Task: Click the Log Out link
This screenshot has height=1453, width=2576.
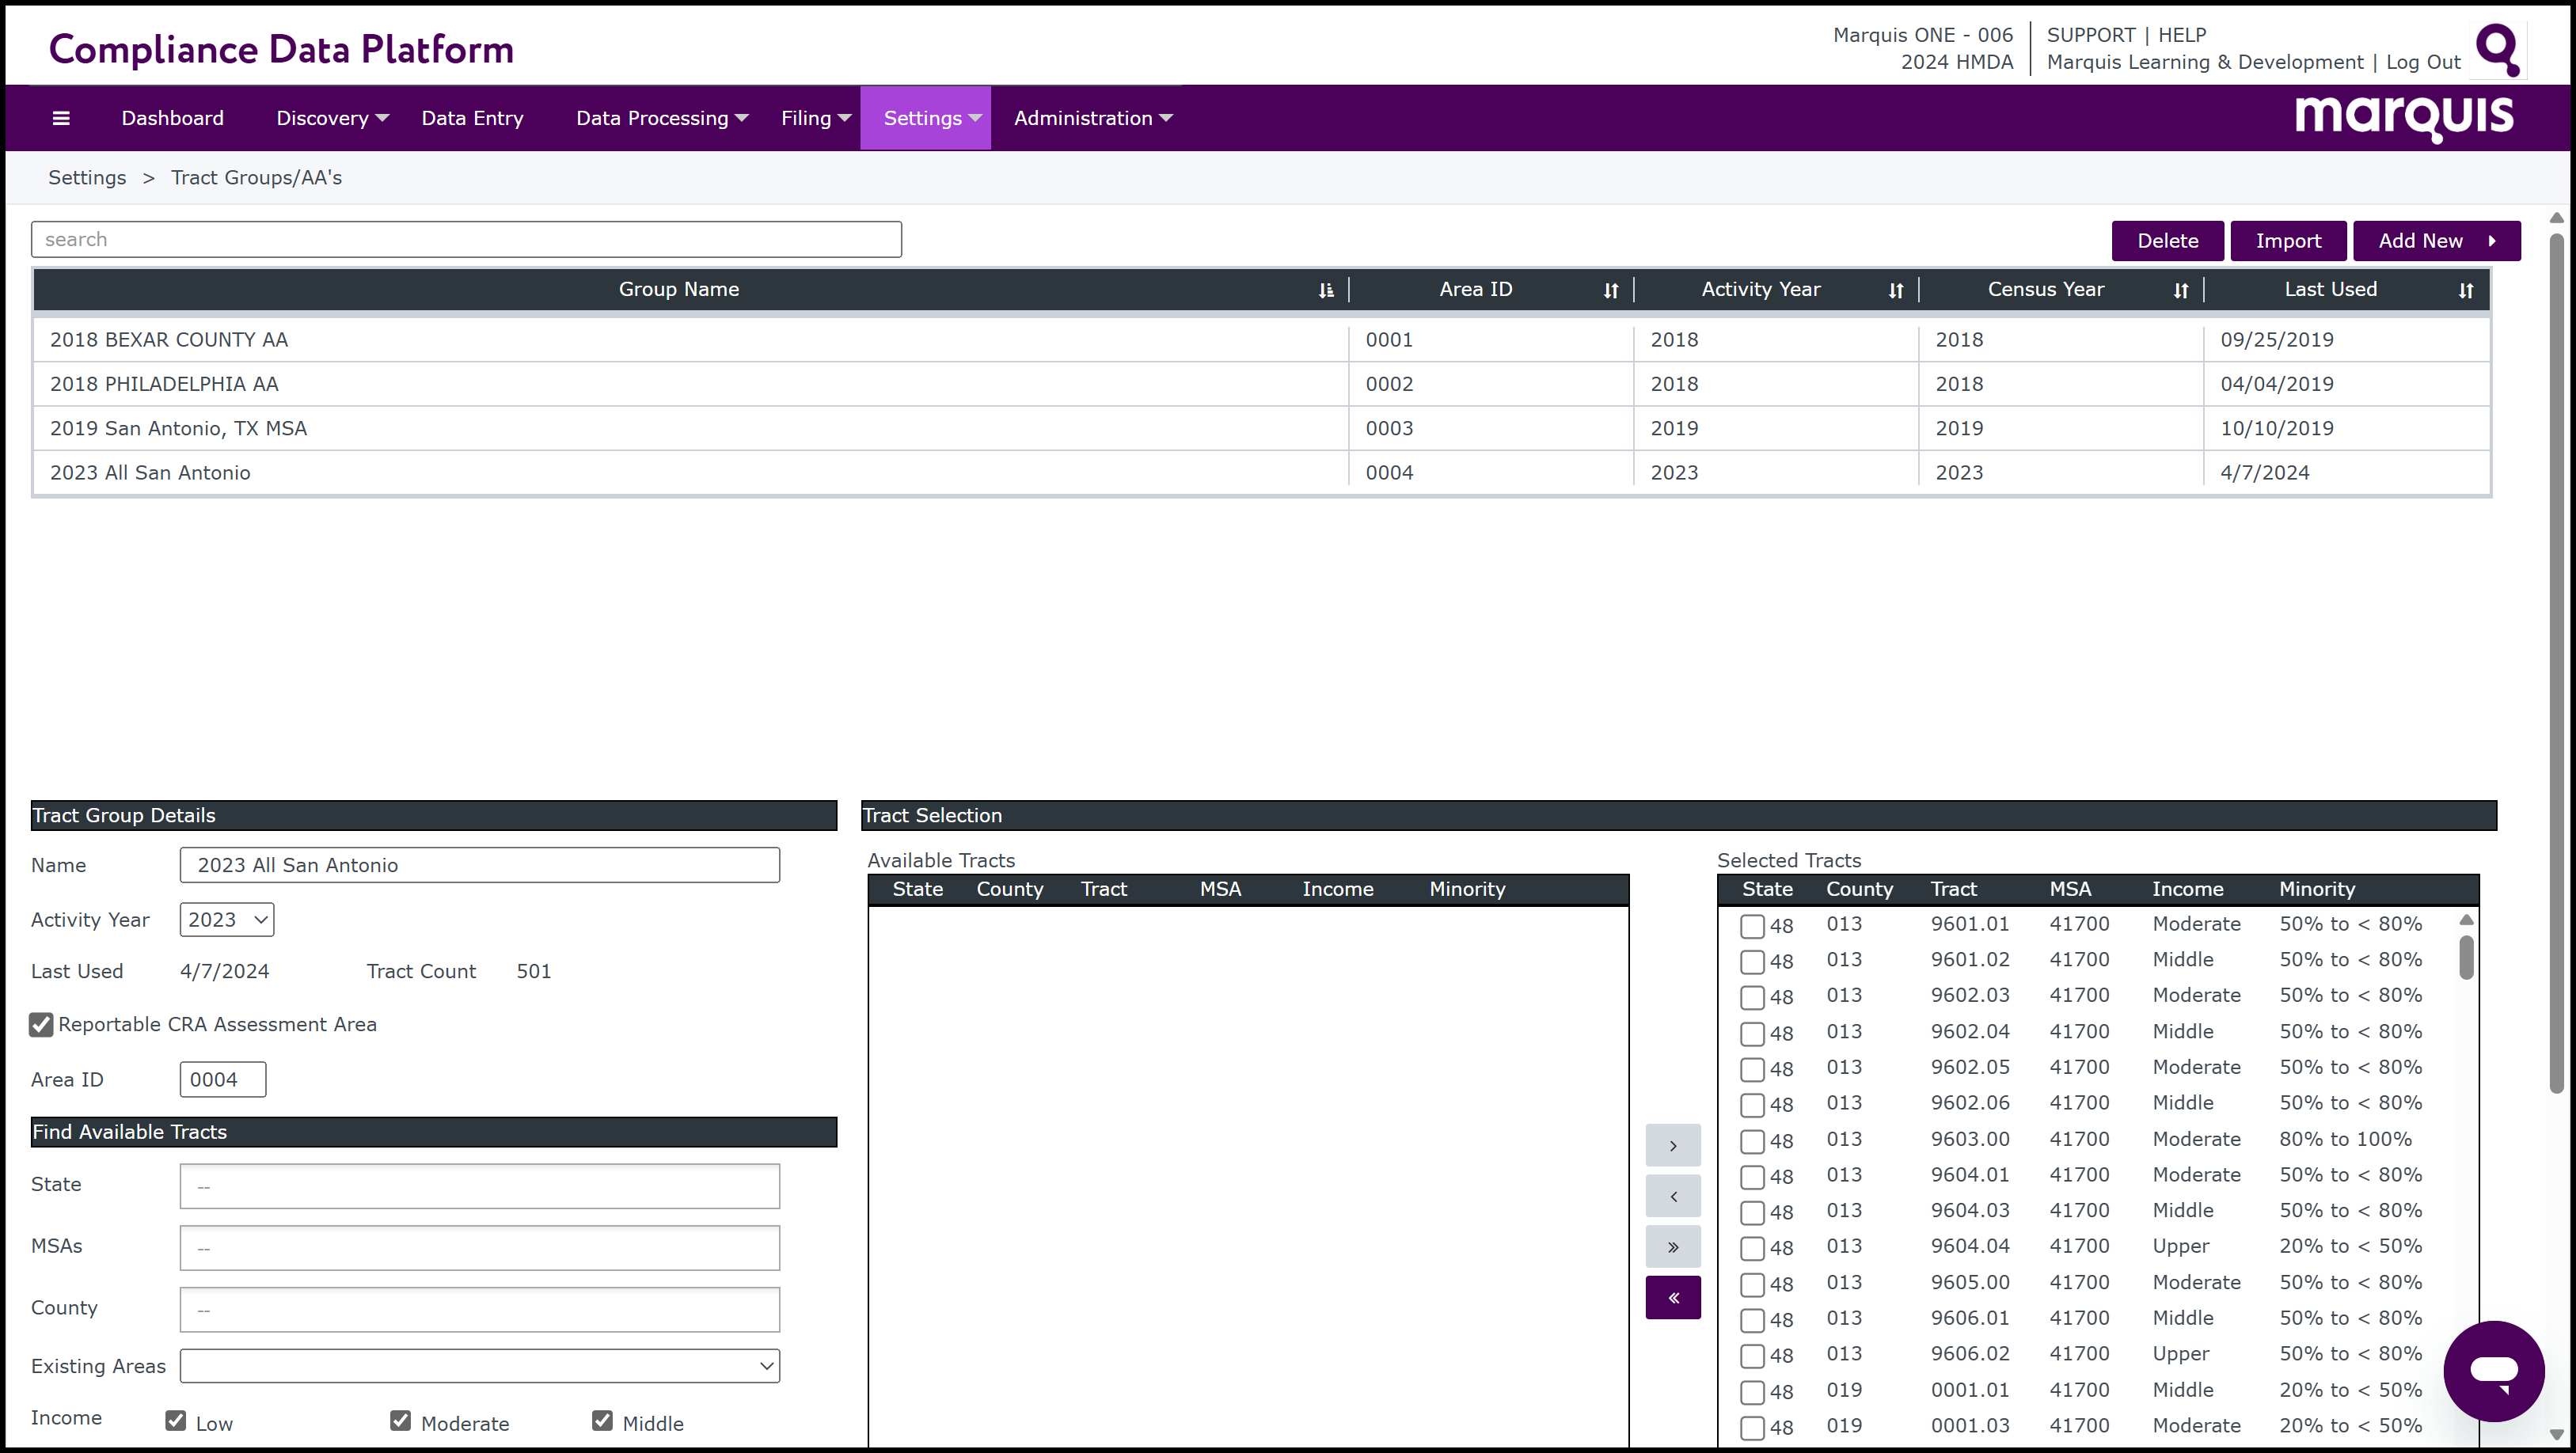Action: point(2423,62)
